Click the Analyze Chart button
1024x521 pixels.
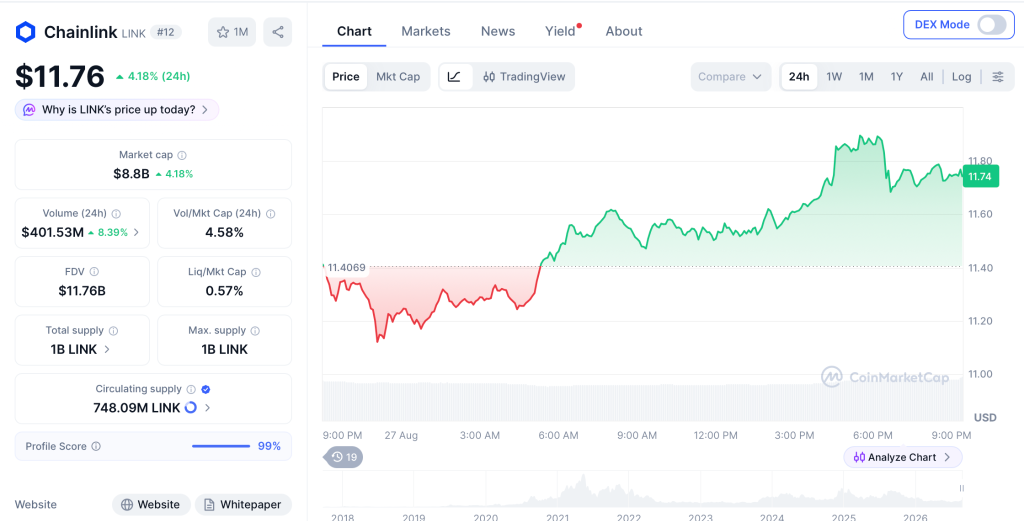pyautogui.click(x=903, y=457)
